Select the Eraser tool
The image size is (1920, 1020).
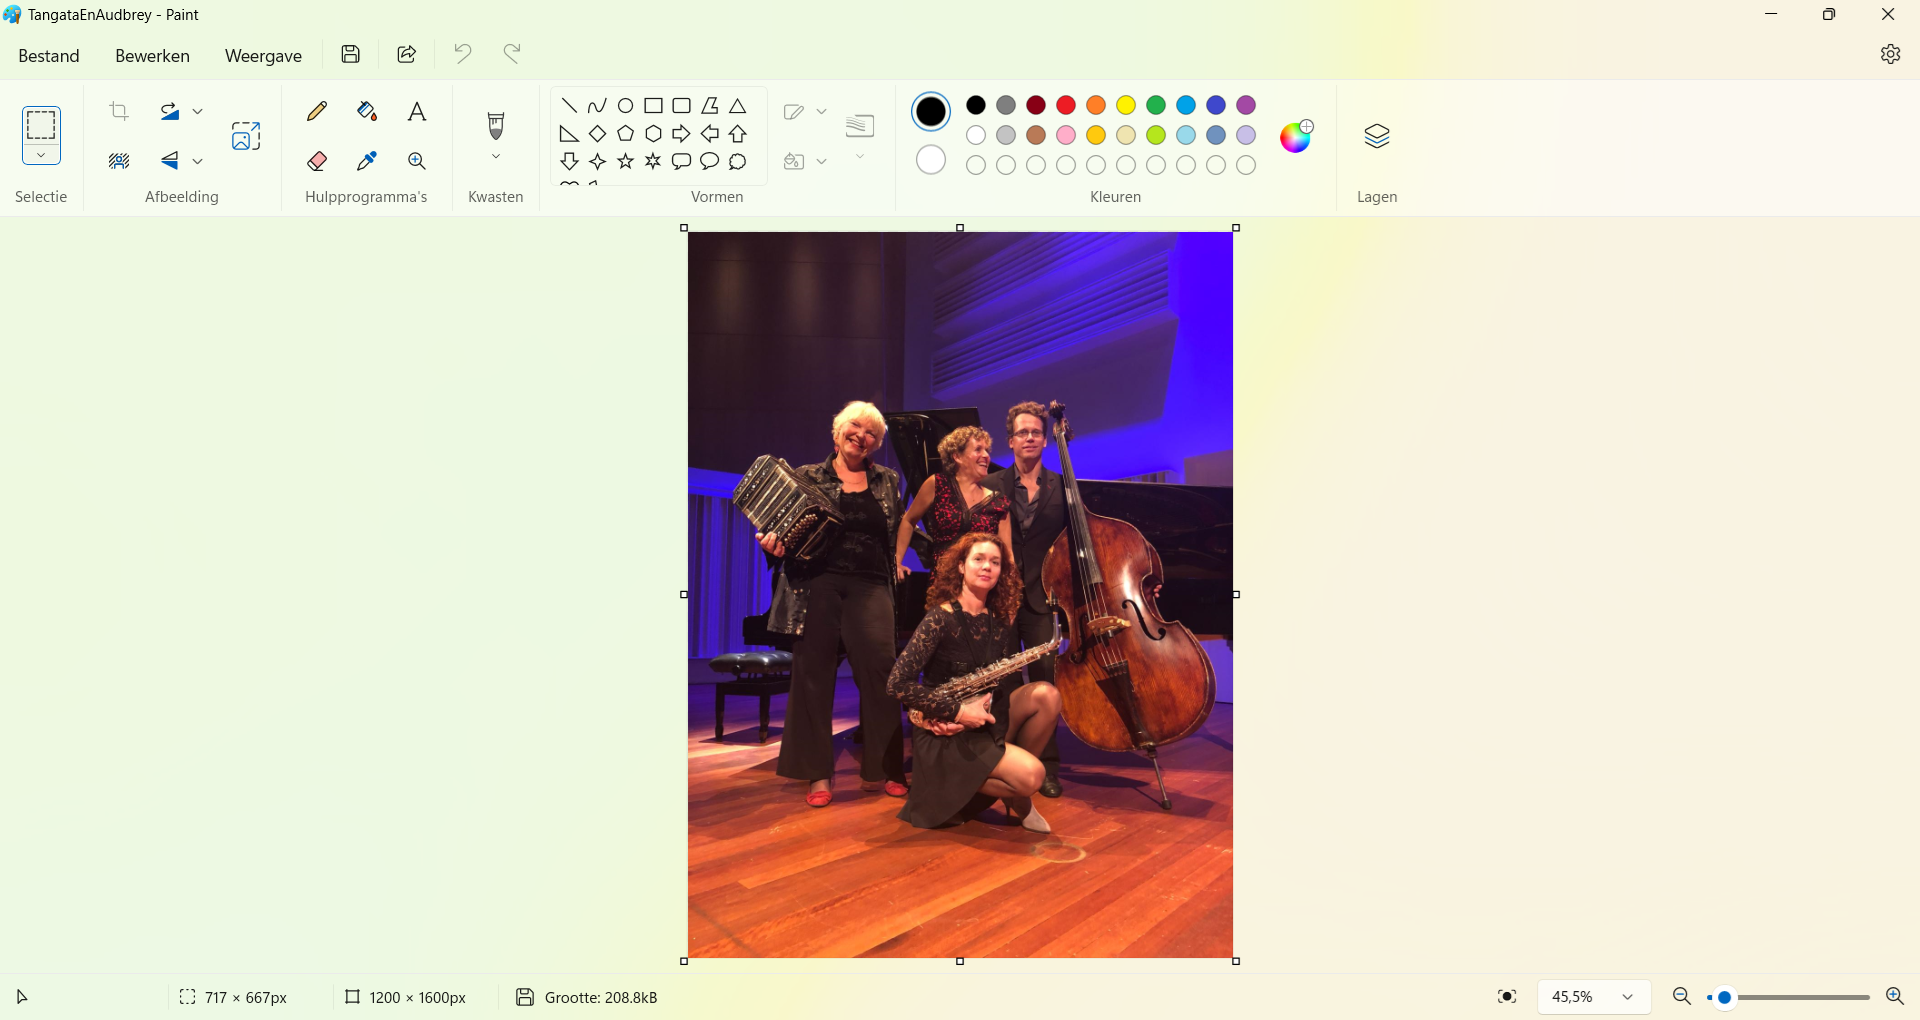[x=317, y=161]
